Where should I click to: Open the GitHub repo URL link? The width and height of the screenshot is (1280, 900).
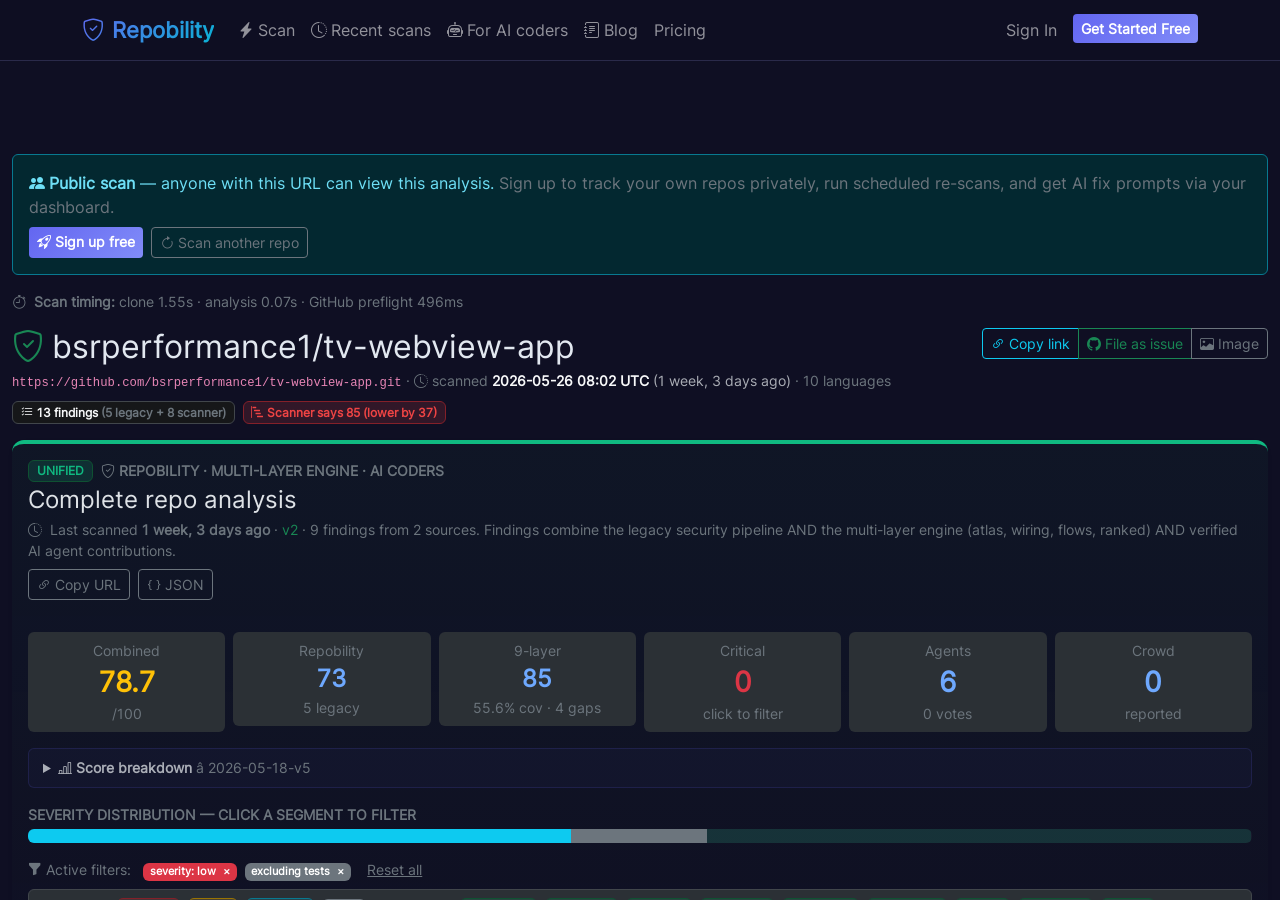pos(207,382)
